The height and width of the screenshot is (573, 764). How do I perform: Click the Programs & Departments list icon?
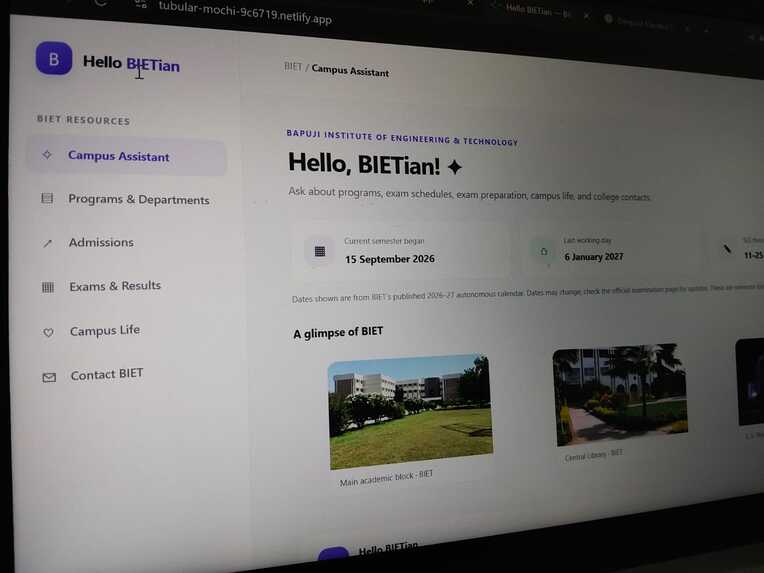point(47,198)
